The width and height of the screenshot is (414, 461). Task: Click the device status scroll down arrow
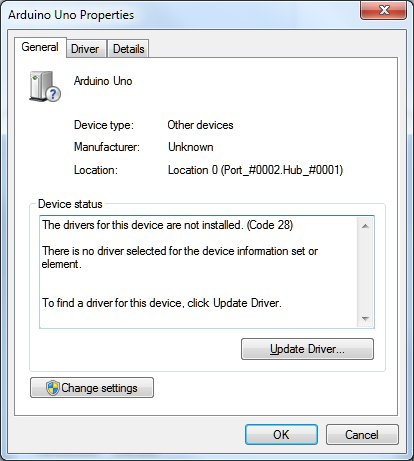pos(365,319)
